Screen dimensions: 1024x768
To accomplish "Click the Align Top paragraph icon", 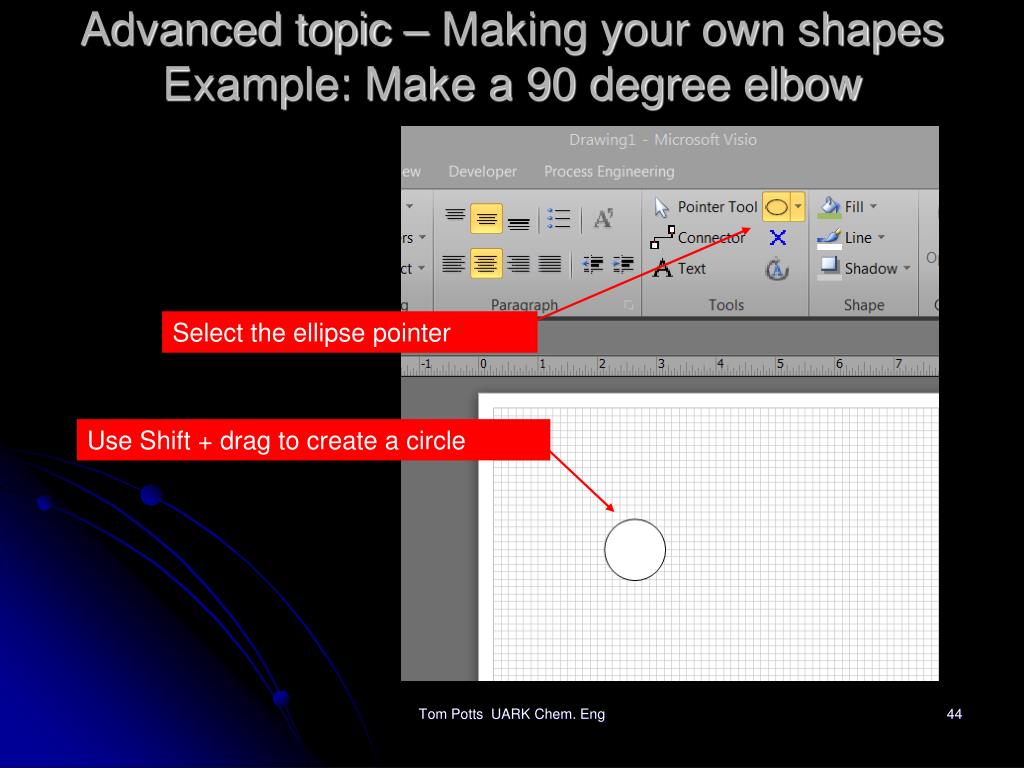I will [455, 215].
